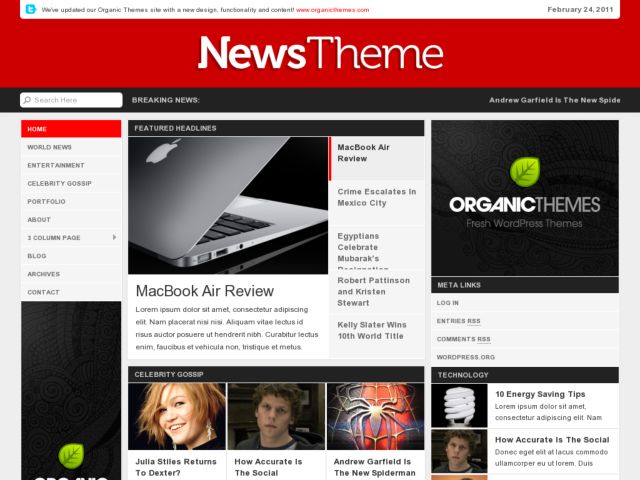Open the 3 Column Page menu item
This screenshot has width=640, height=480.
click(x=71, y=238)
